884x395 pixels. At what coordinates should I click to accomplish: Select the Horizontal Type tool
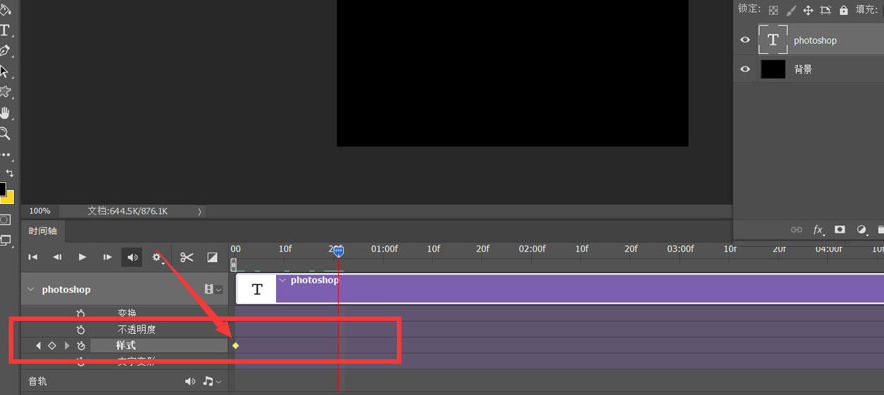pyautogui.click(x=5, y=30)
